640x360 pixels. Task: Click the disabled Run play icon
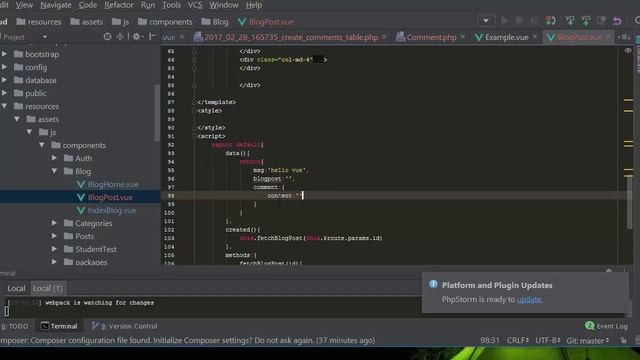tap(504, 20)
